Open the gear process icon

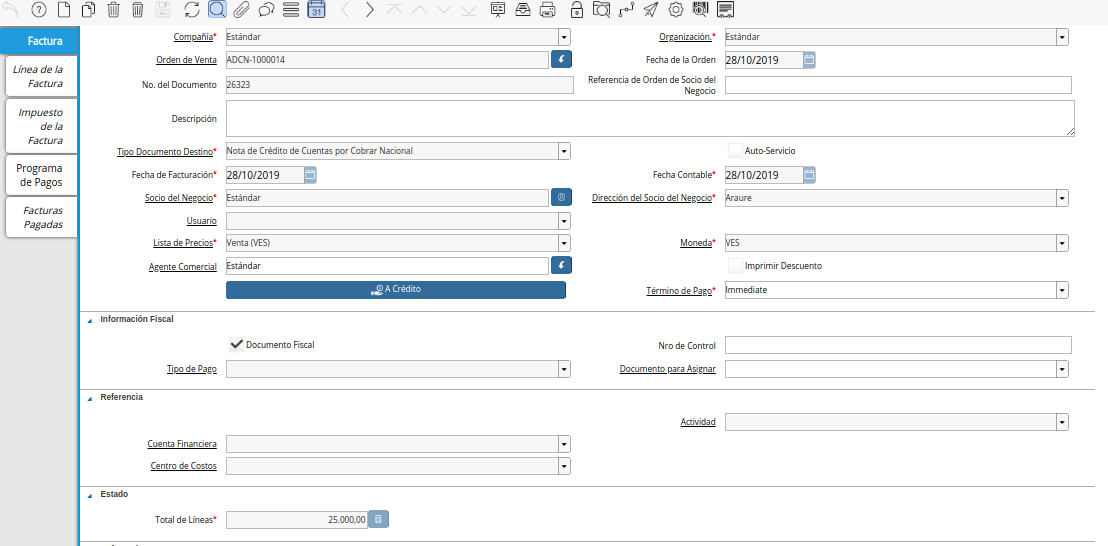coord(676,10)
